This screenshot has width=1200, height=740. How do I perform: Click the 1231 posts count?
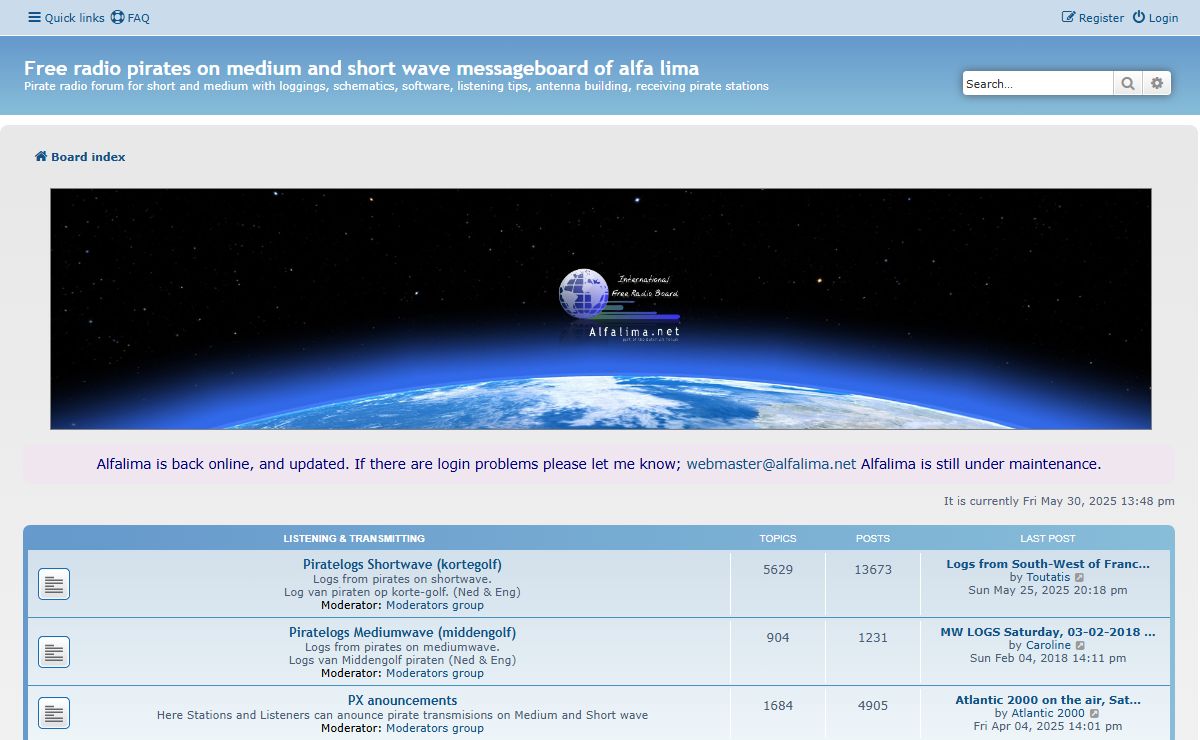tap(873, 637)
